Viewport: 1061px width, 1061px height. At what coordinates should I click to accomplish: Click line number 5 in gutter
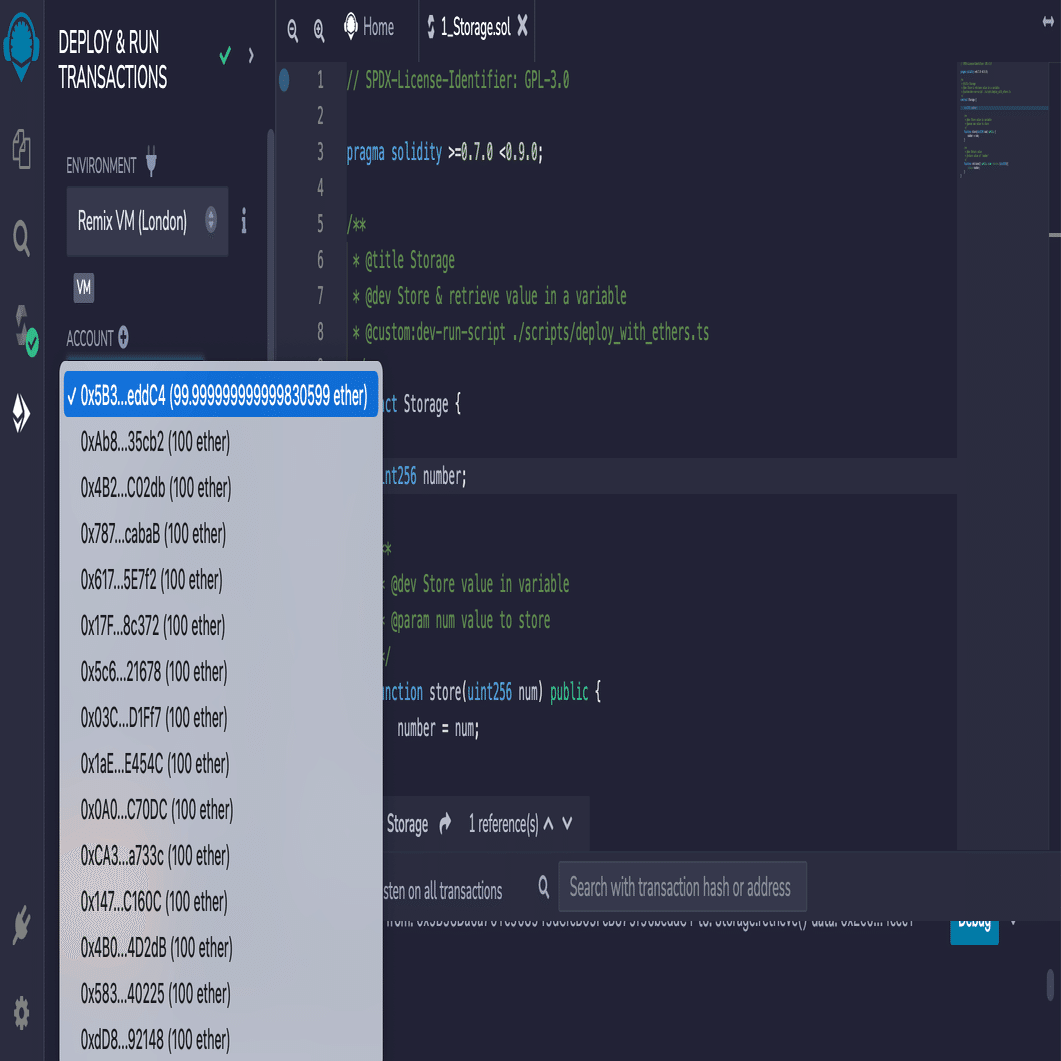tap(320, 224)
